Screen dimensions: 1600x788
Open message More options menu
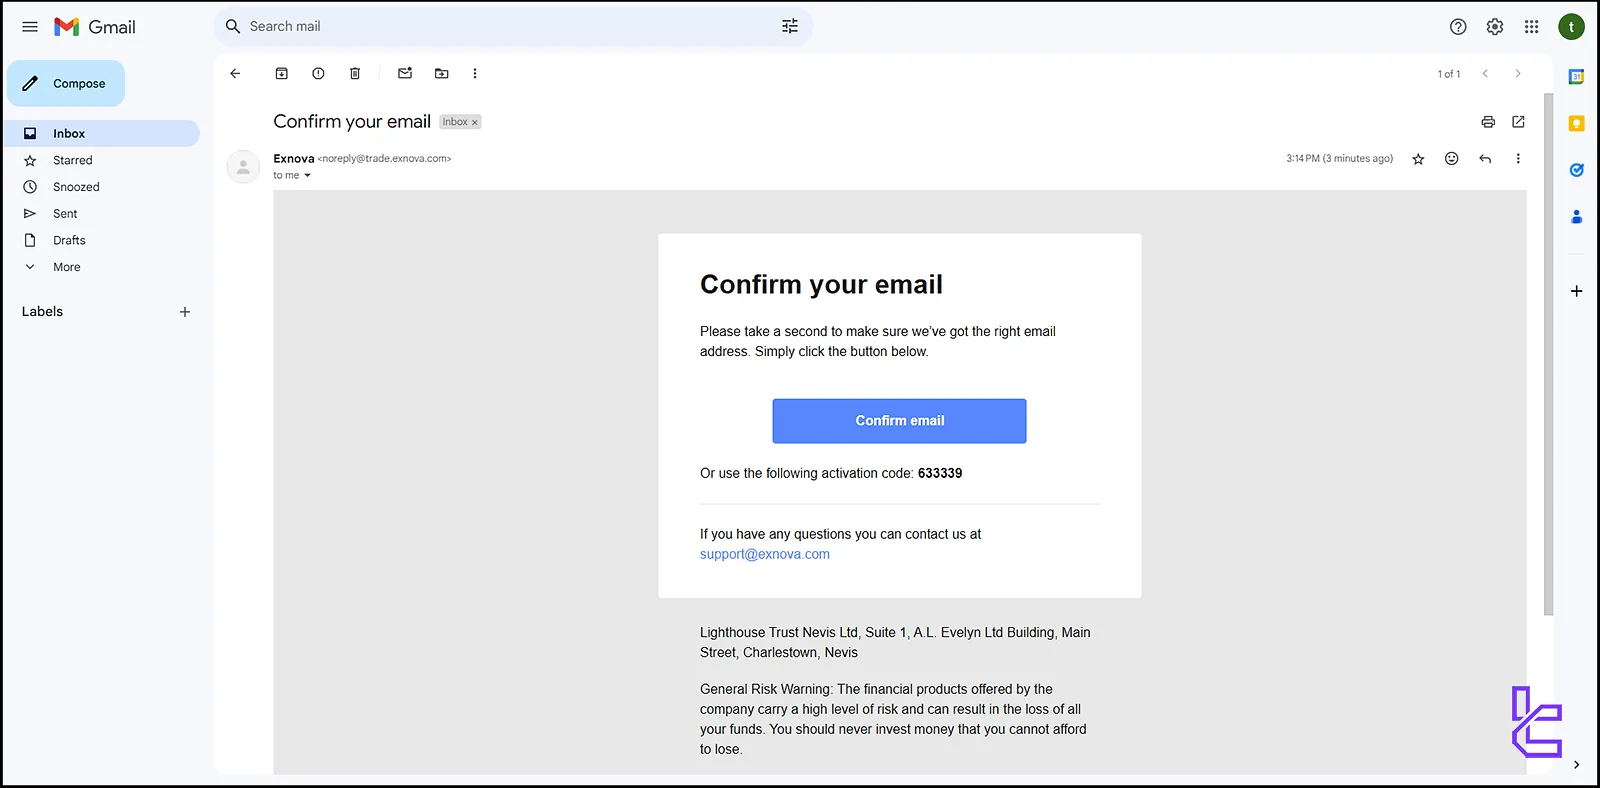[x=1518, y=158]
